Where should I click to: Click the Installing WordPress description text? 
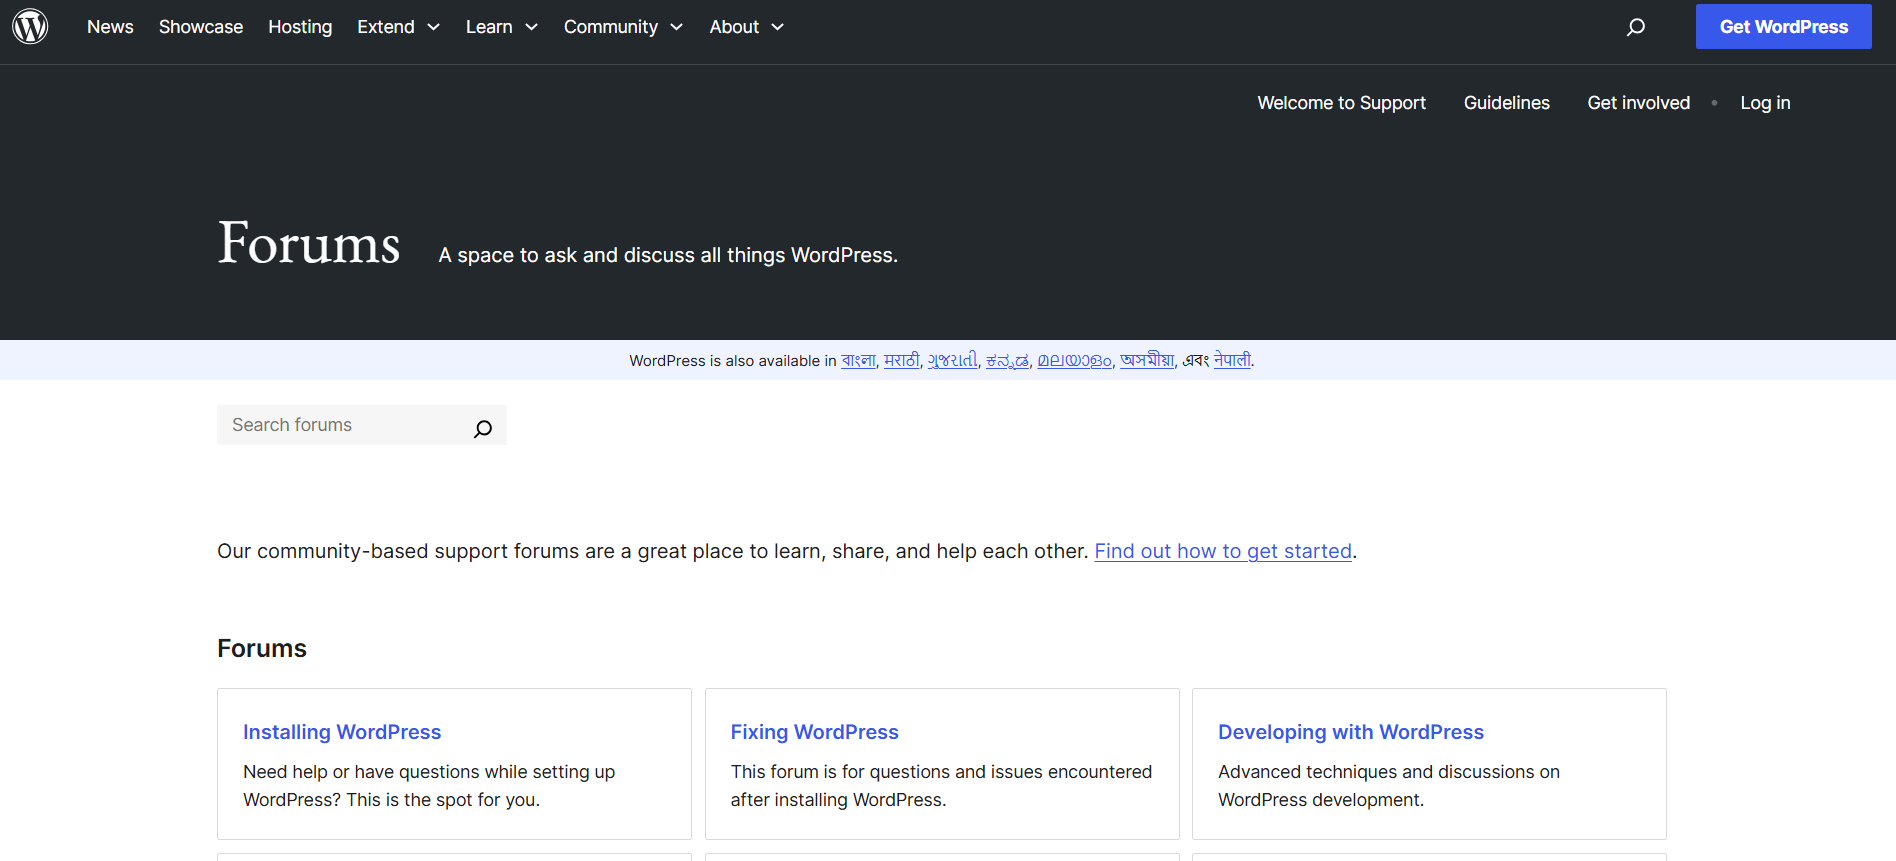coord(429,786)
